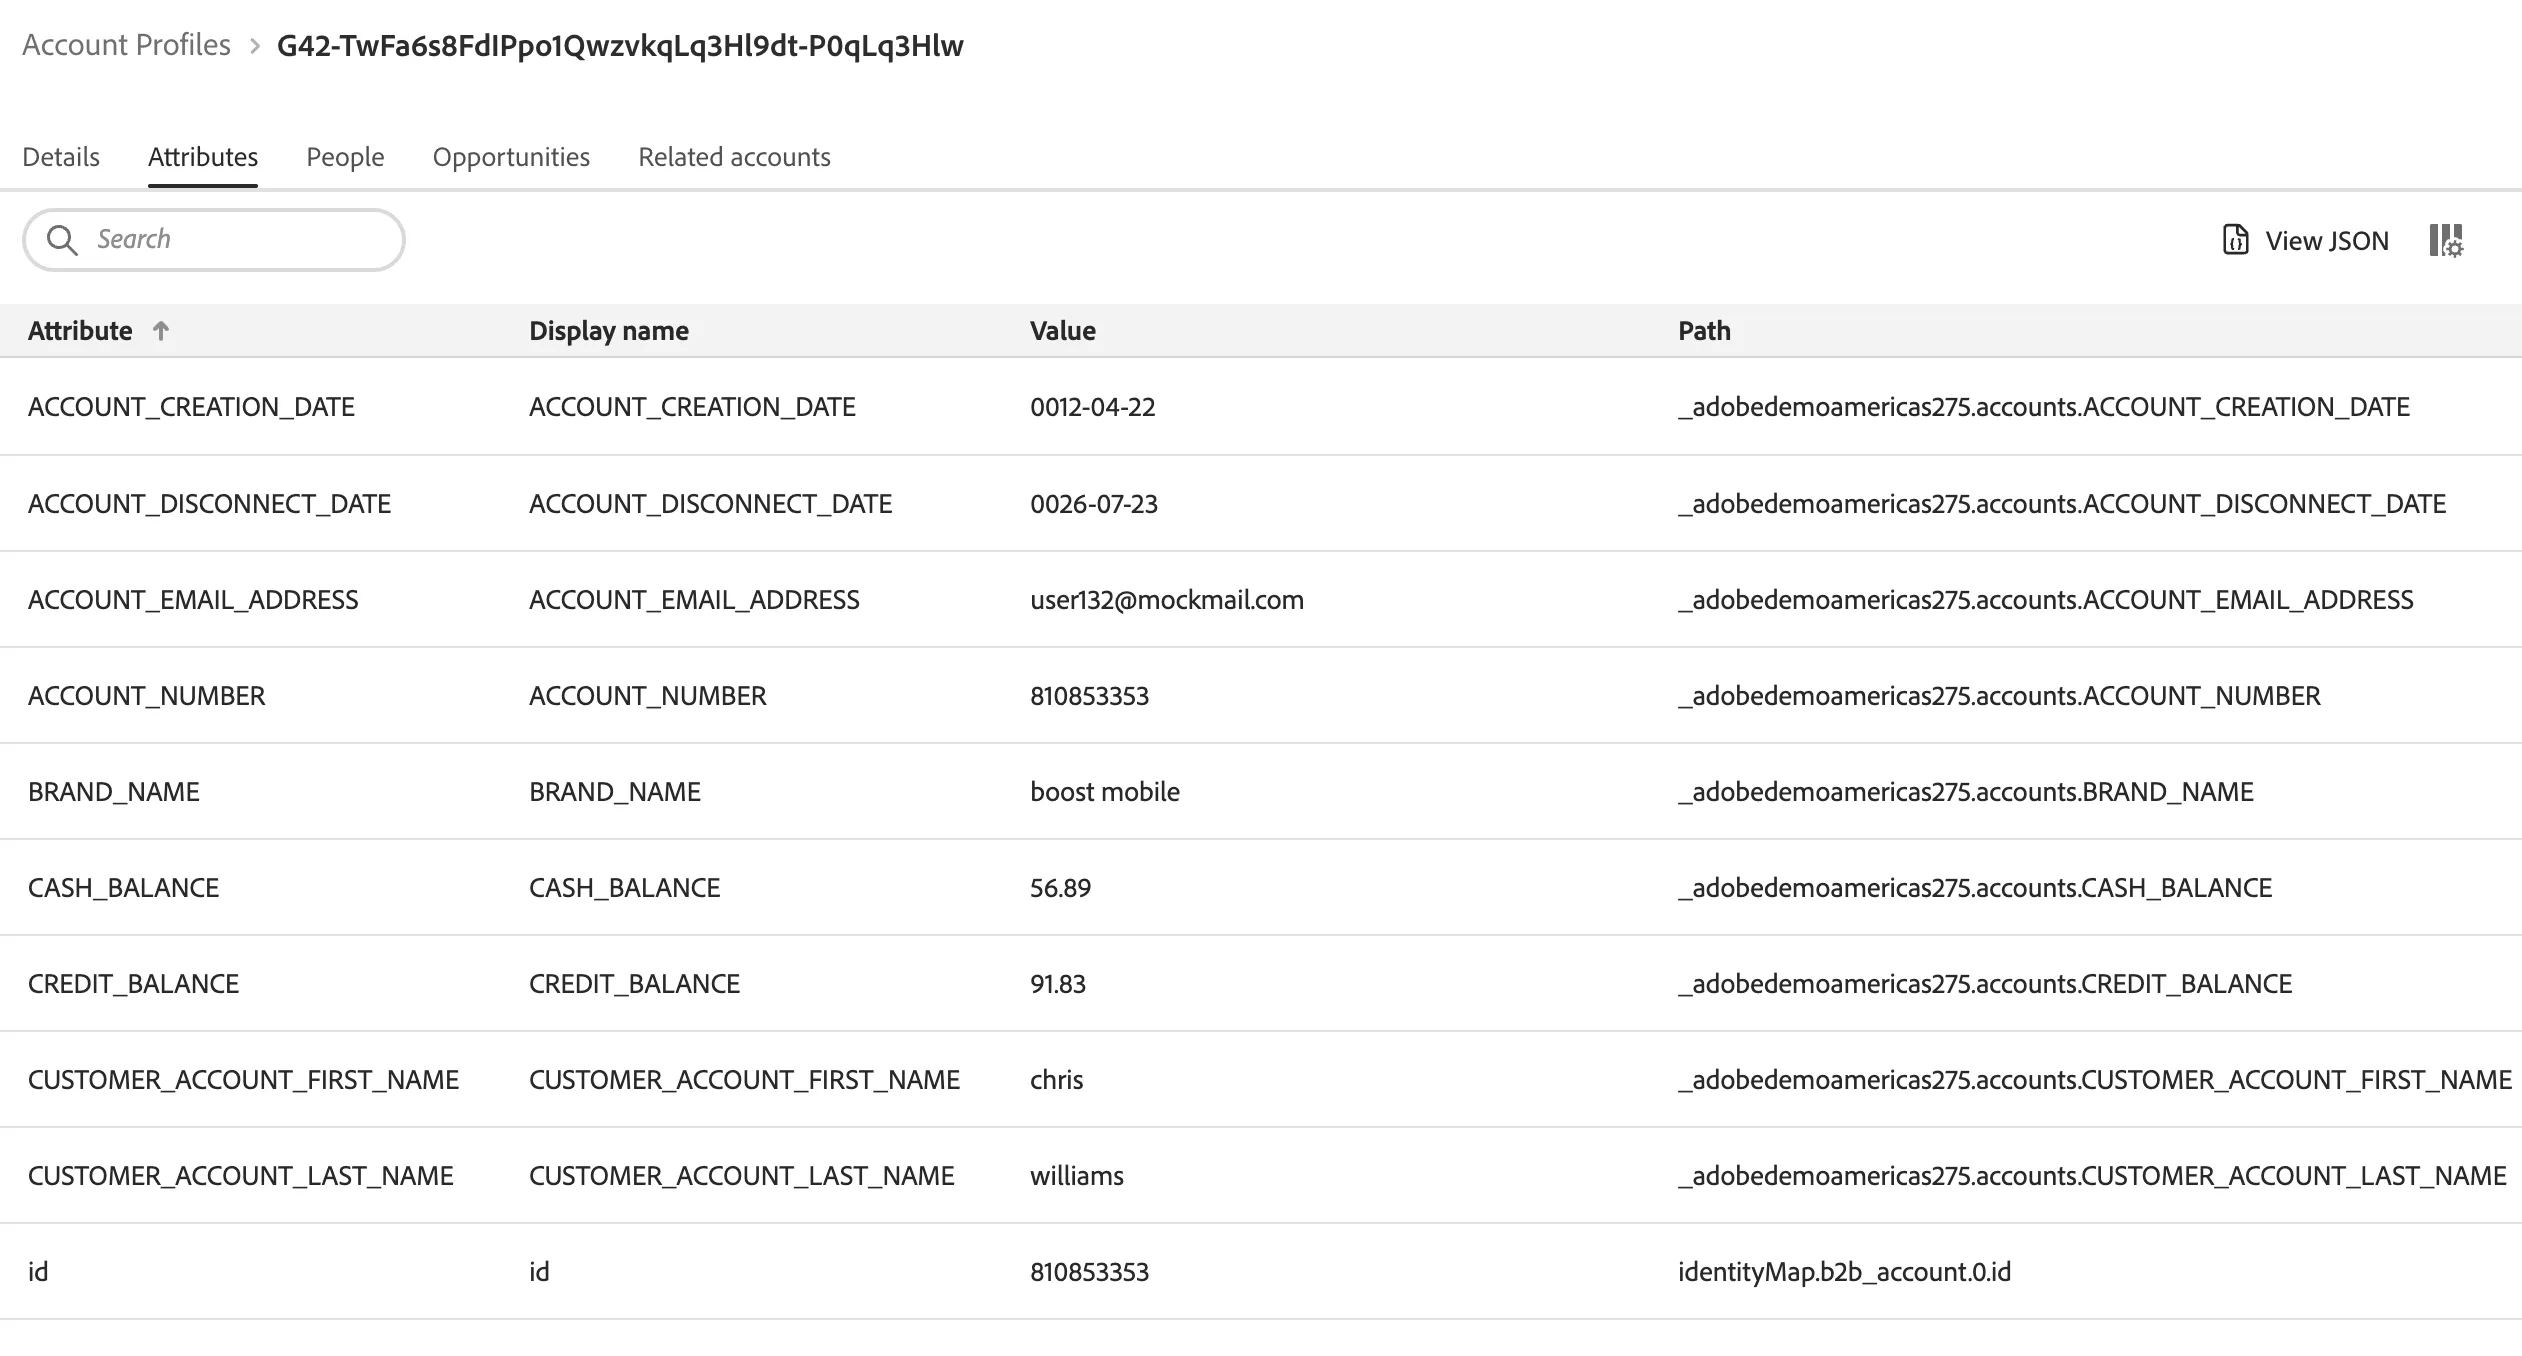Image resolution: width=2522 pixels, height=1356 pixels.
Task: Click the Path column header
Action: 1704,331
